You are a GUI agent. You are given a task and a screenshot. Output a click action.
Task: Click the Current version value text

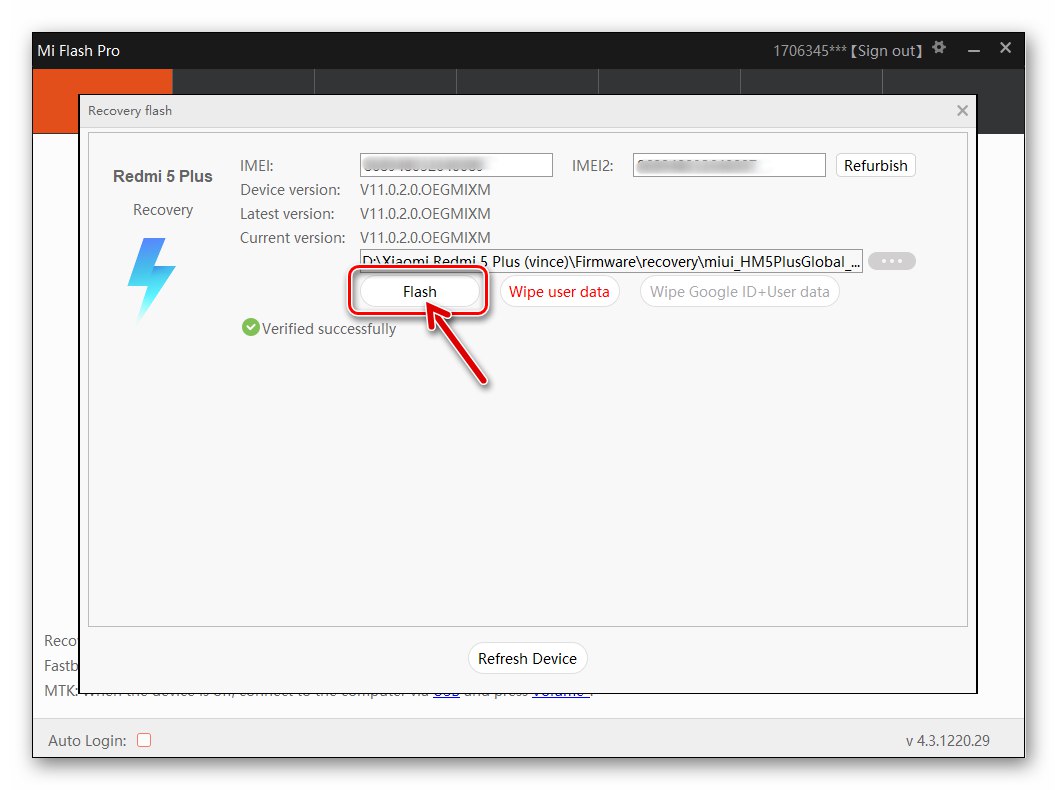425,237
